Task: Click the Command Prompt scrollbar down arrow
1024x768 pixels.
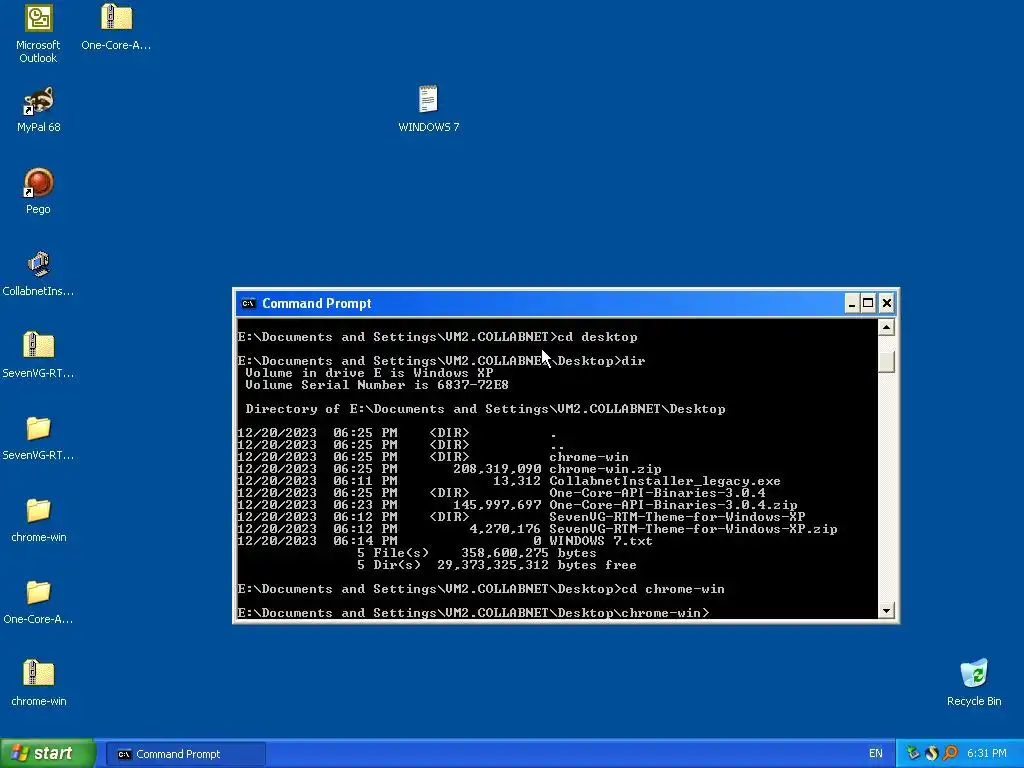Action: [886, 611]
